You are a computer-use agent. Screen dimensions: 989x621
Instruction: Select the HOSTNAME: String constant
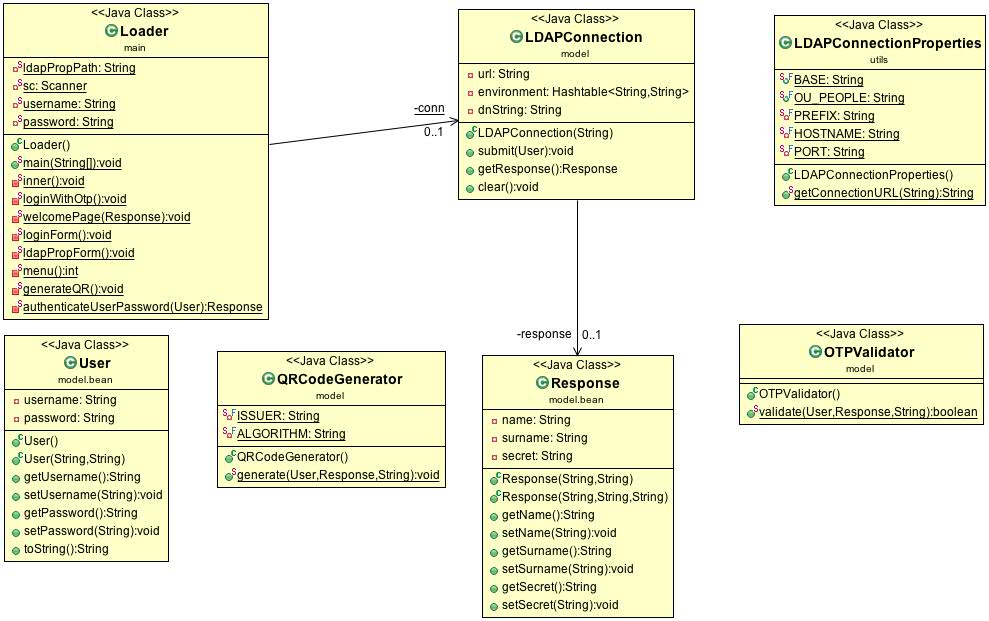[846, 134]
